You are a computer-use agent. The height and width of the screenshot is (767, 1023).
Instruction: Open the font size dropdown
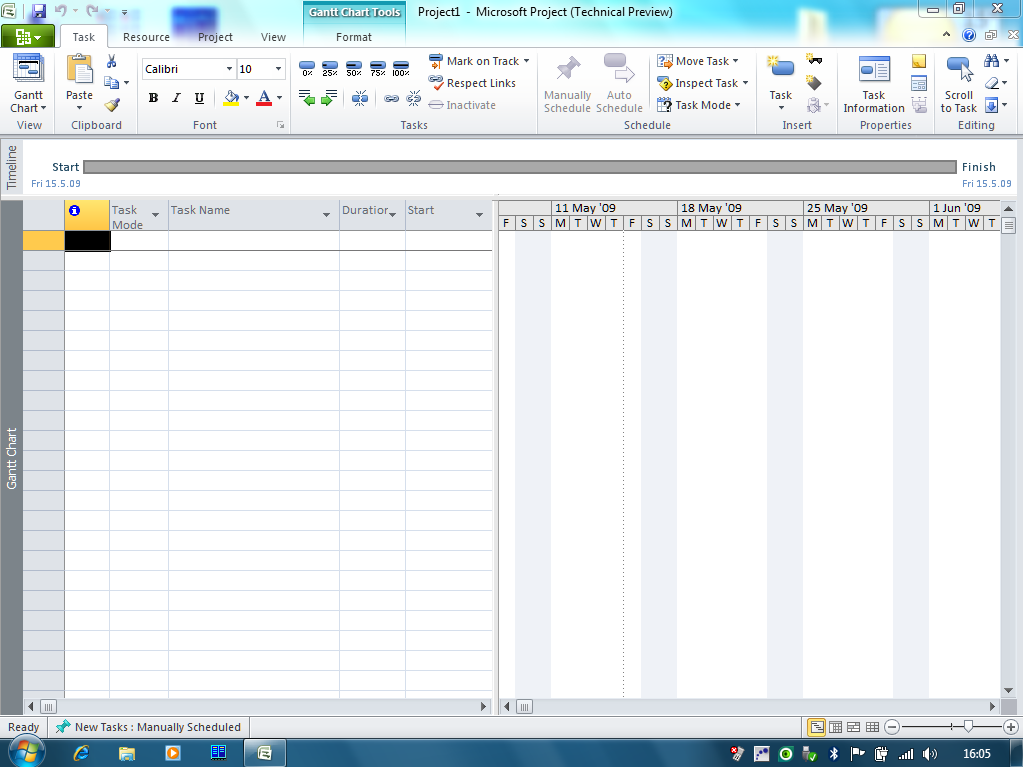click(x=279, y=68)
